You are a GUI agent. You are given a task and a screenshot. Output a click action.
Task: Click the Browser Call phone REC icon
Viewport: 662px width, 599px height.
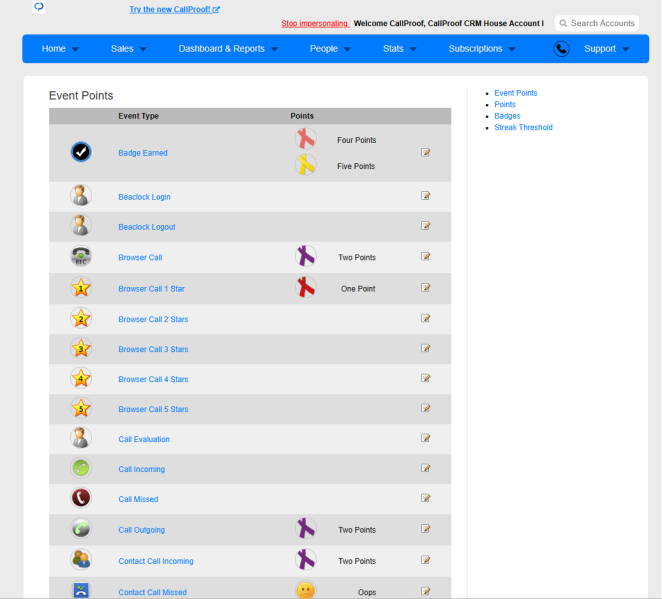[x=81, y=257]
